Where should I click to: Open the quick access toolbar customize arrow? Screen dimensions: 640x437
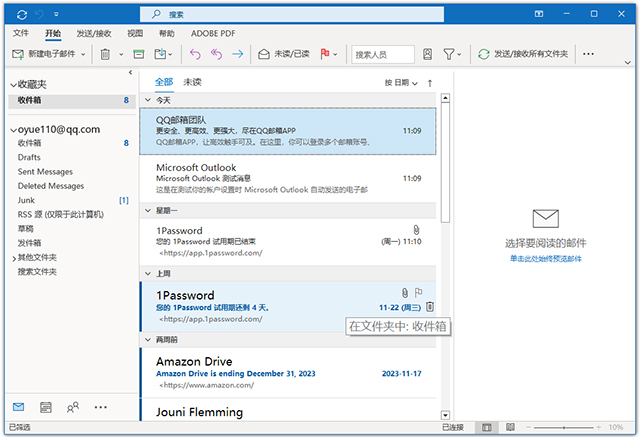[56, 15]
